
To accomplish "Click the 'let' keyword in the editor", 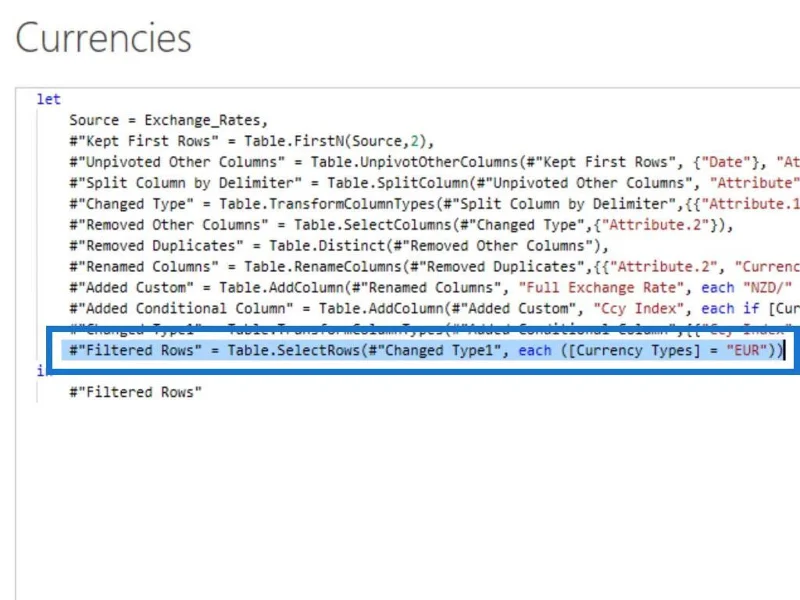I will point(48,99).
